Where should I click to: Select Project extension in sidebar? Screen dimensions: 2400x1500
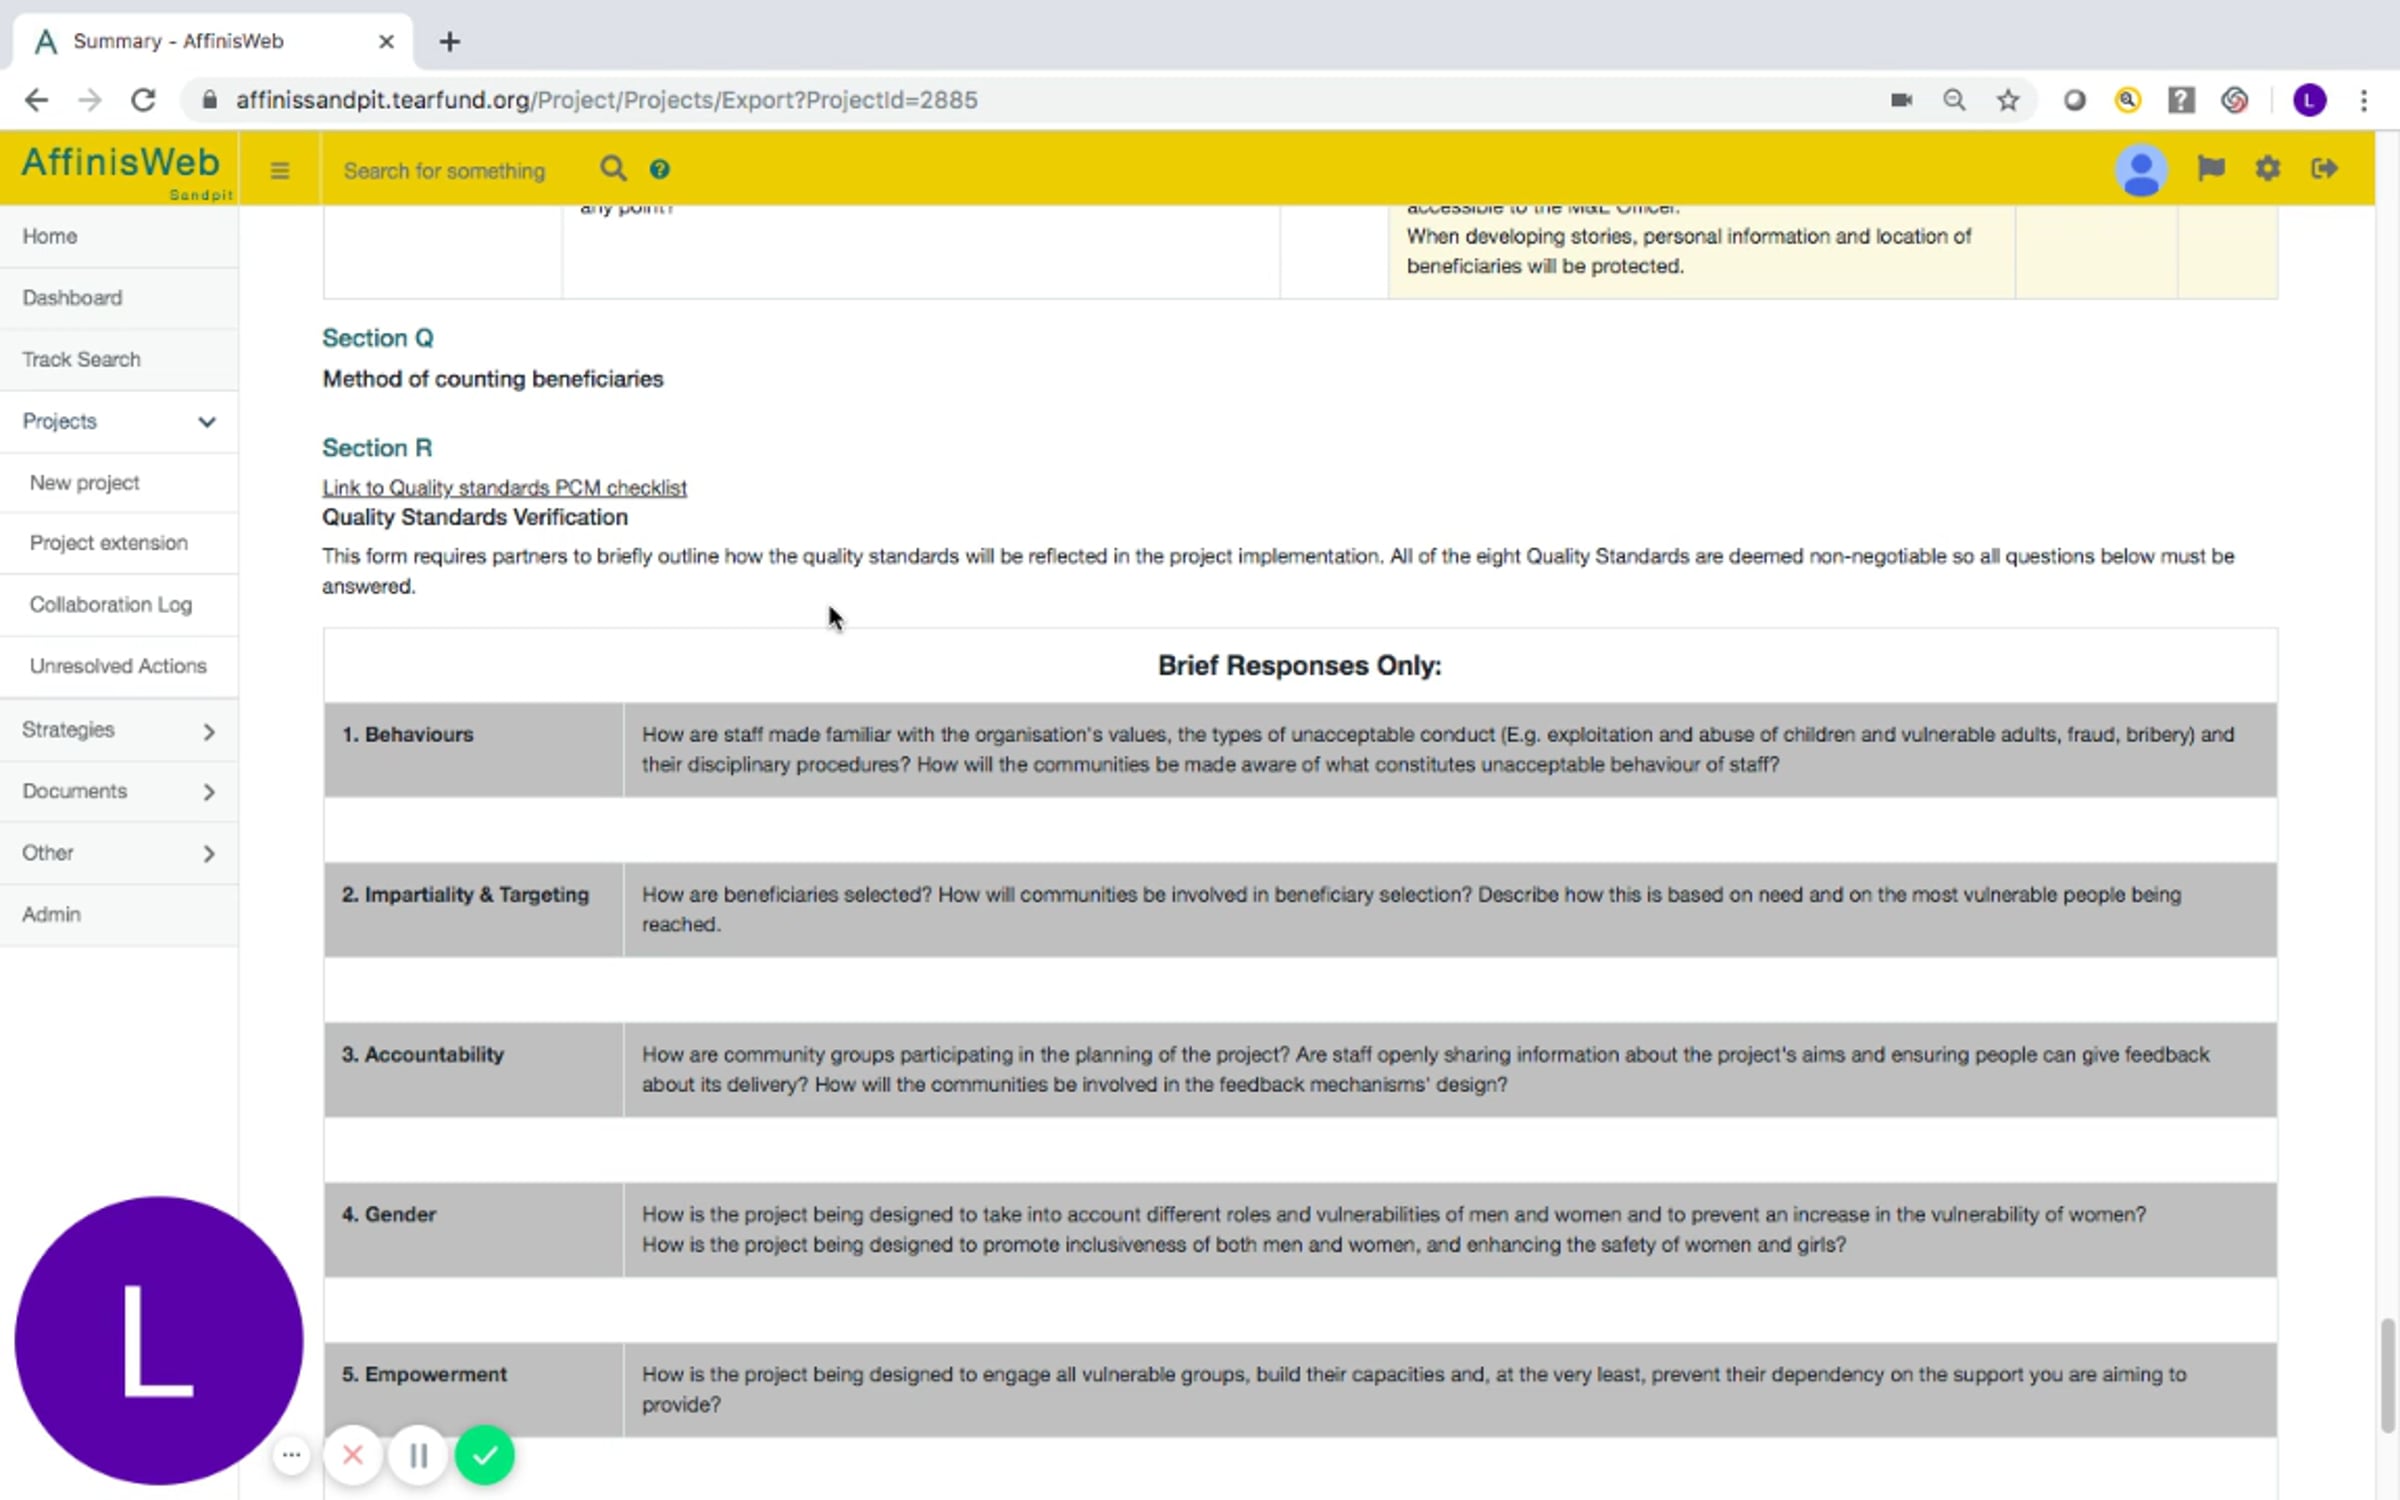(x=119, y=543)
